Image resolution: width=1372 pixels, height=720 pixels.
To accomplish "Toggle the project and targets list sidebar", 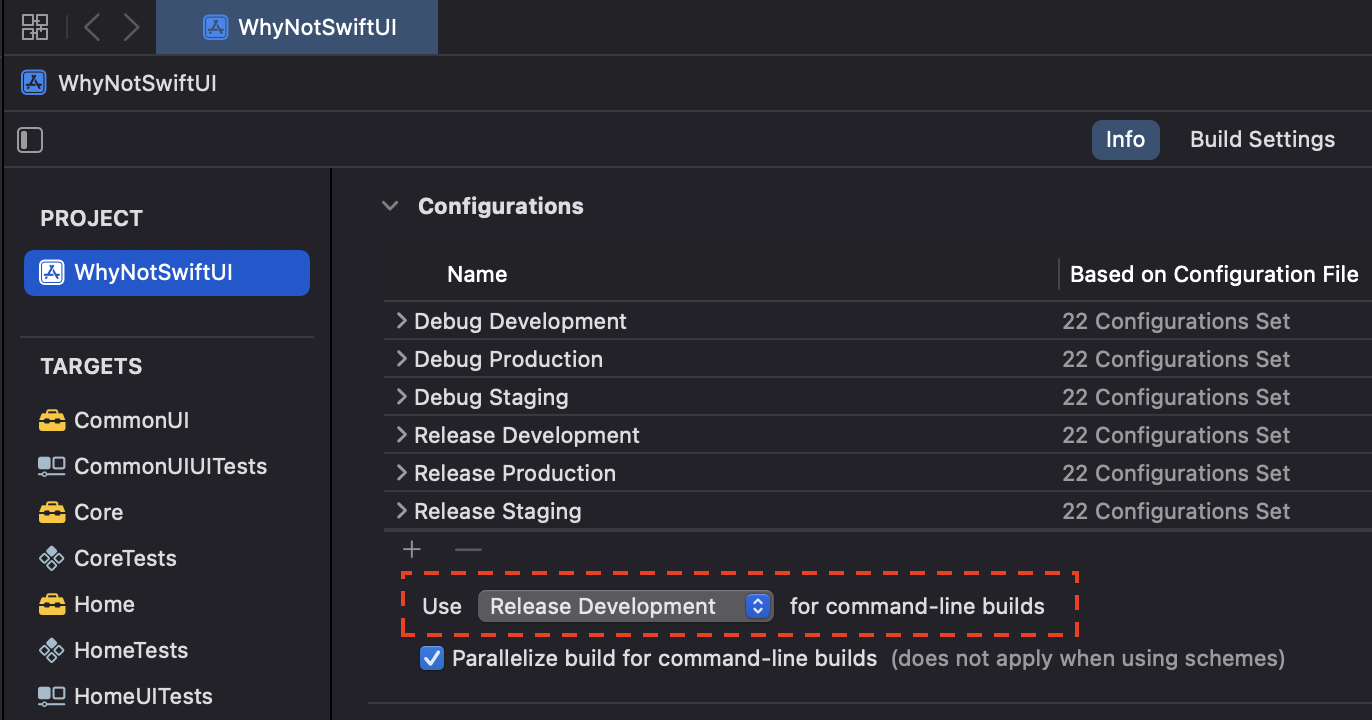I will 31,140.
